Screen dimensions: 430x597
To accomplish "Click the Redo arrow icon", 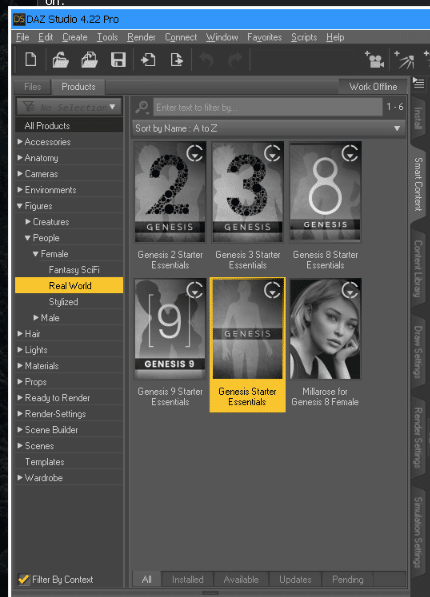I will click(235, 60).
